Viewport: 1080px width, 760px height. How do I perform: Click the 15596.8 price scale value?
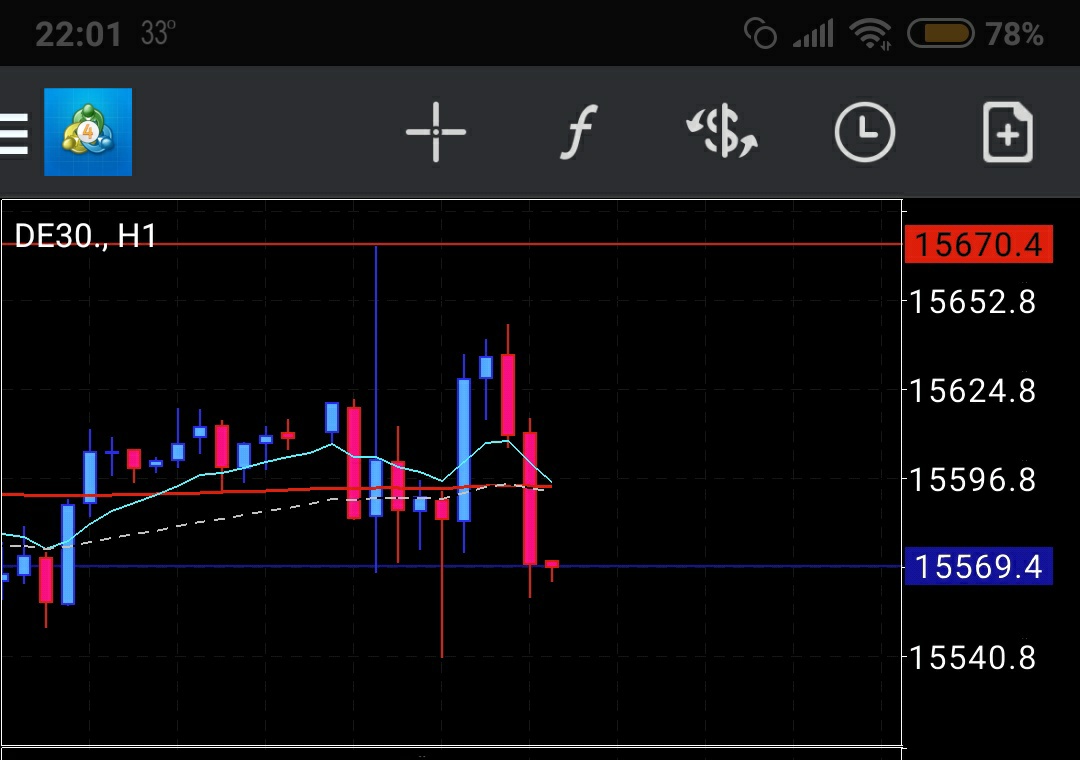[973, 480]
